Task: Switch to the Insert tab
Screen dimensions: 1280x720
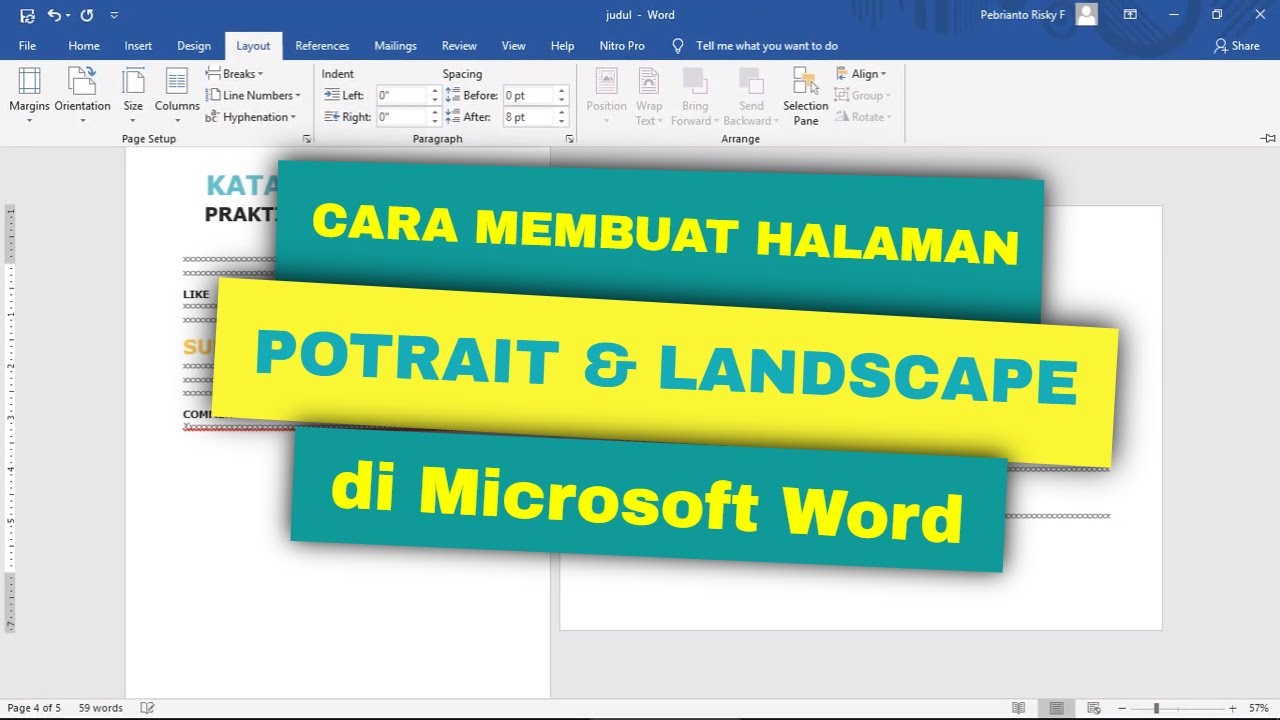Action: pyautogui.click(x=138, y=46)
